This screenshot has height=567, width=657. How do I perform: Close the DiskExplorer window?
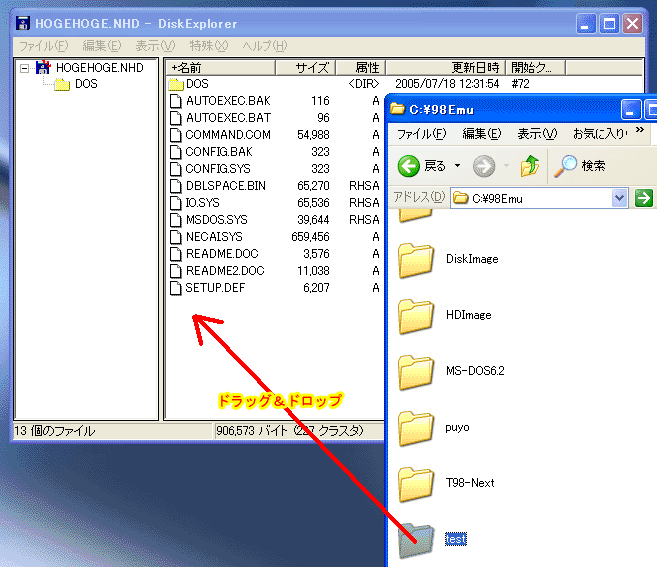632,24
